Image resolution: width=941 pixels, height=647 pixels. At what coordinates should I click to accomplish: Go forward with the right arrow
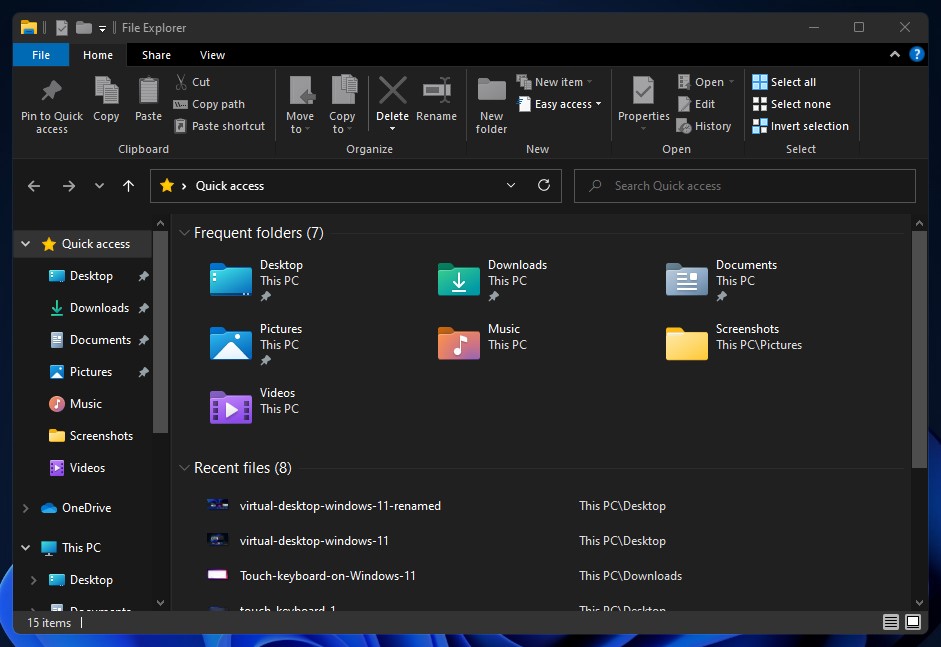[x=69, y=186]
